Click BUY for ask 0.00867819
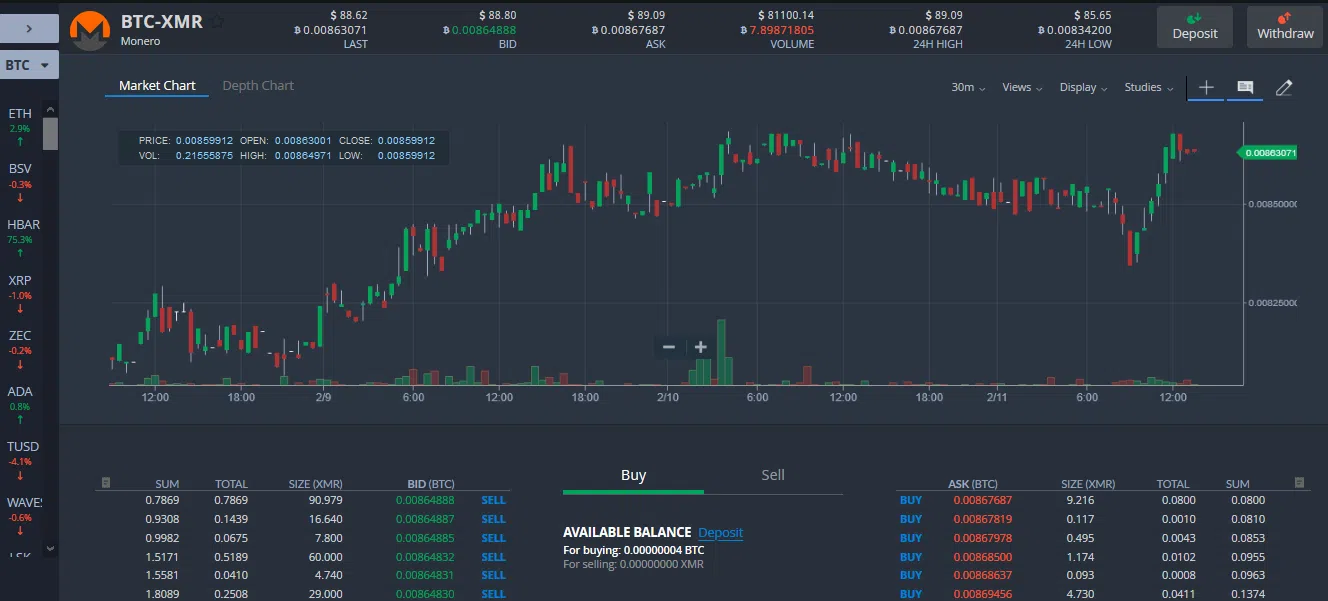This screenshot has height=601, width=1328. [910, 519]
